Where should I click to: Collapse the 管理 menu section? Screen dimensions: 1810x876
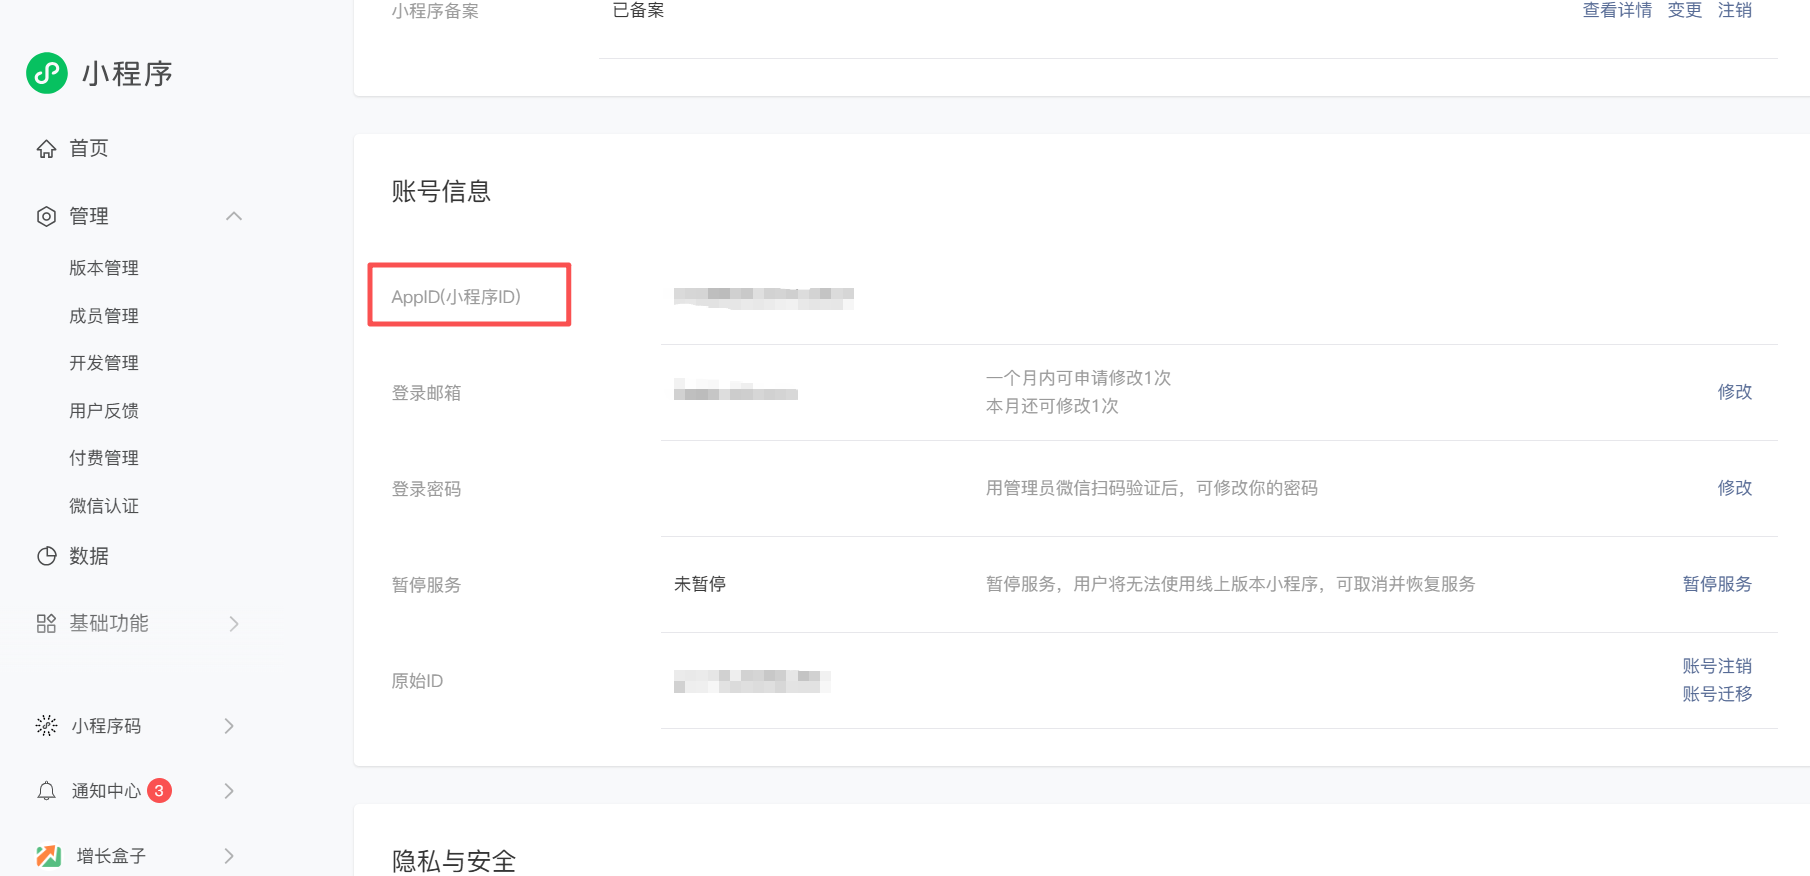coord(234,217)
